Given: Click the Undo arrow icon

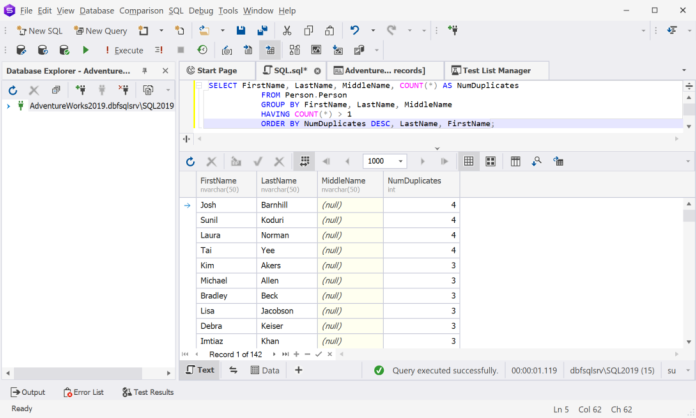Looking at the screenshot, I should click(x=355, y=31).
